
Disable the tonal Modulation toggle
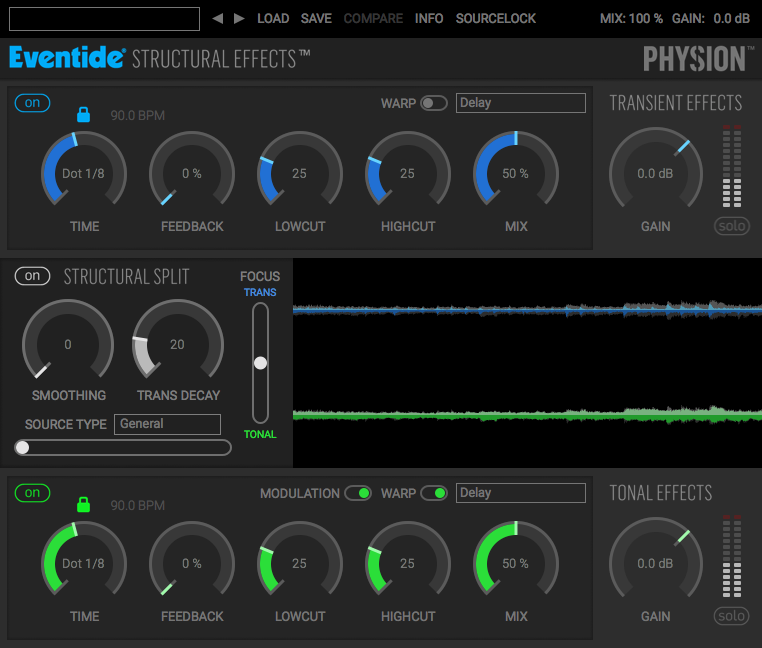(357, 493)
